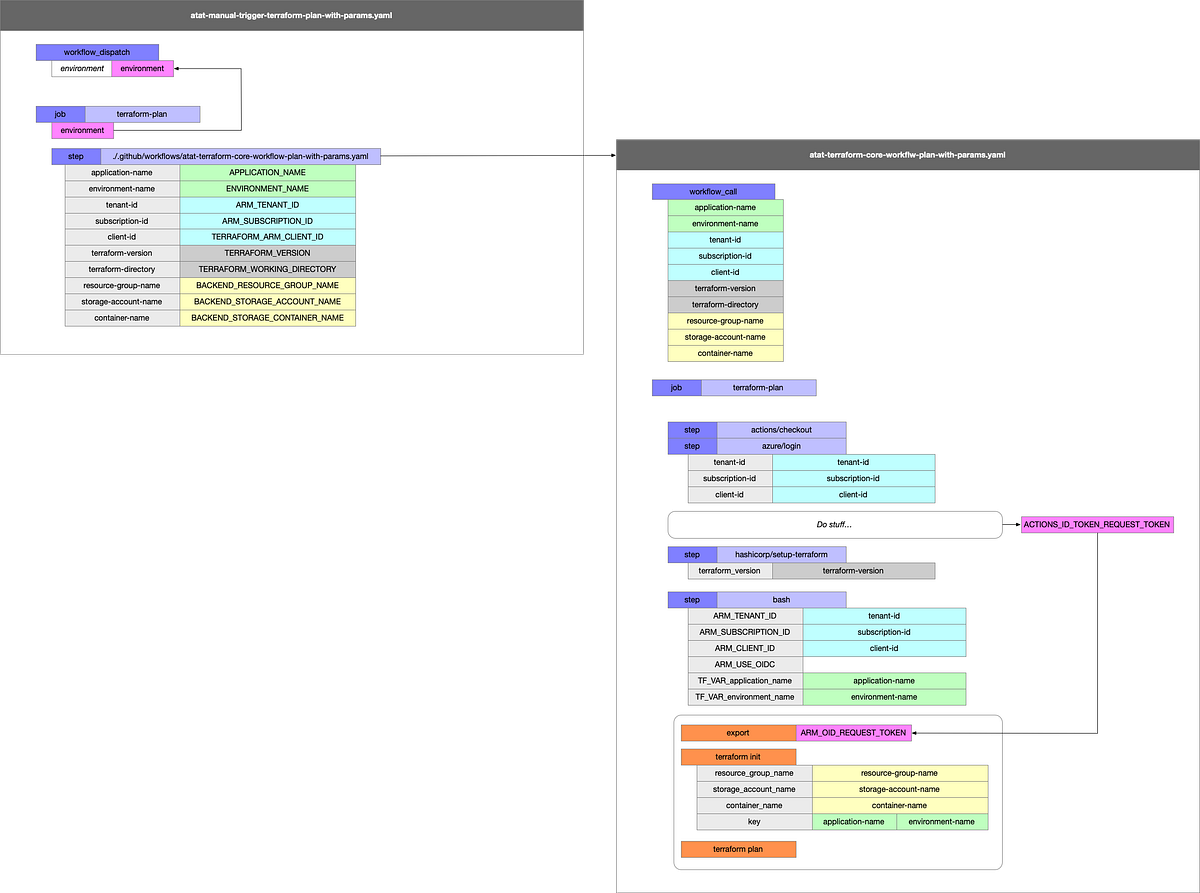Select the terraform plan orange box
The width and height of the screenshot is (1200, 893).
pyautogui.click(x=737, y=848)
